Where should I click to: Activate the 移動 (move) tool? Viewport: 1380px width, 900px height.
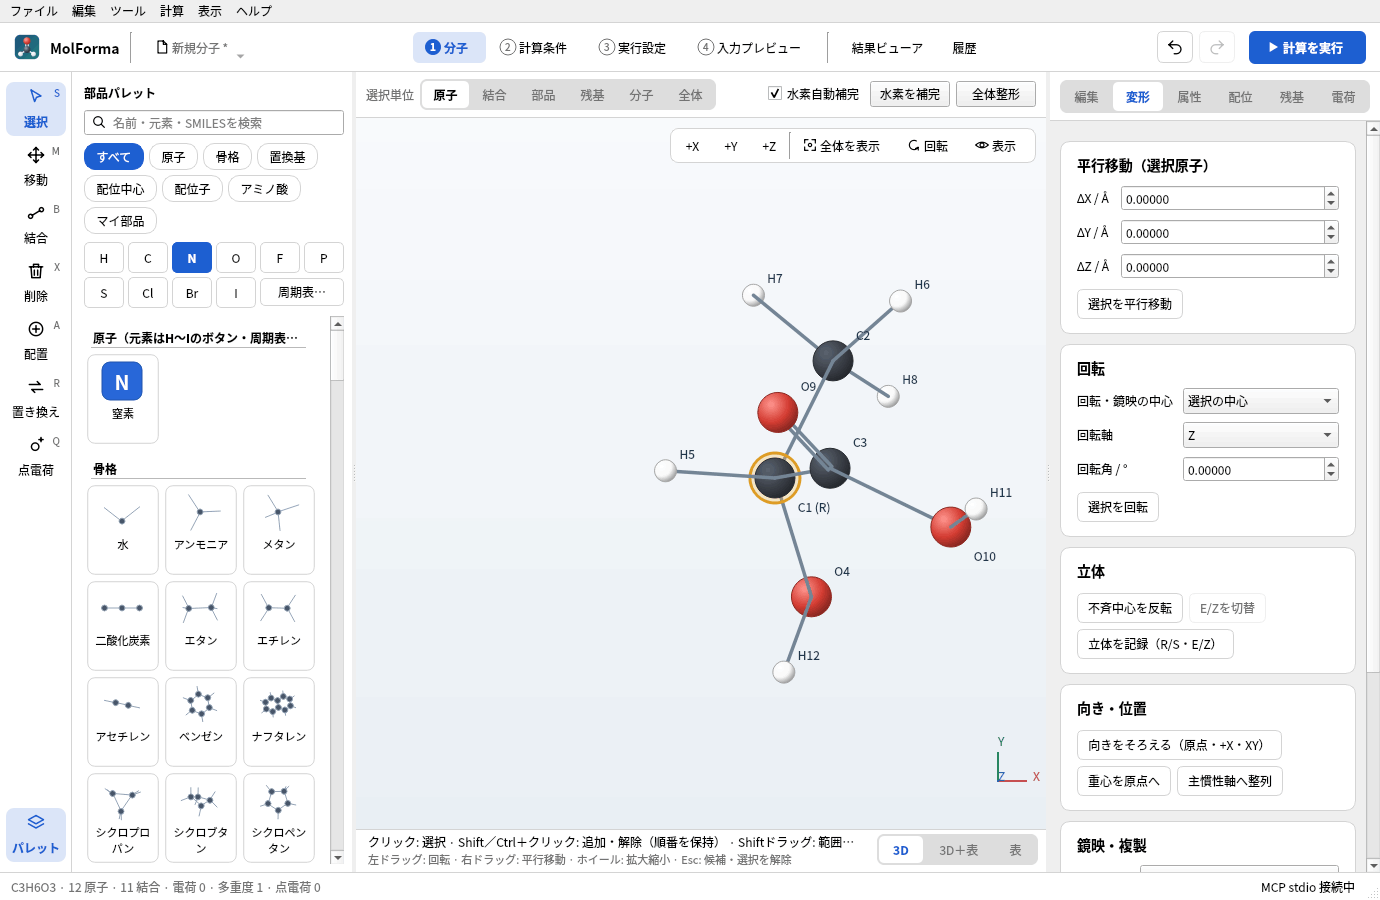pyautogui.click(x=36, y=166)
